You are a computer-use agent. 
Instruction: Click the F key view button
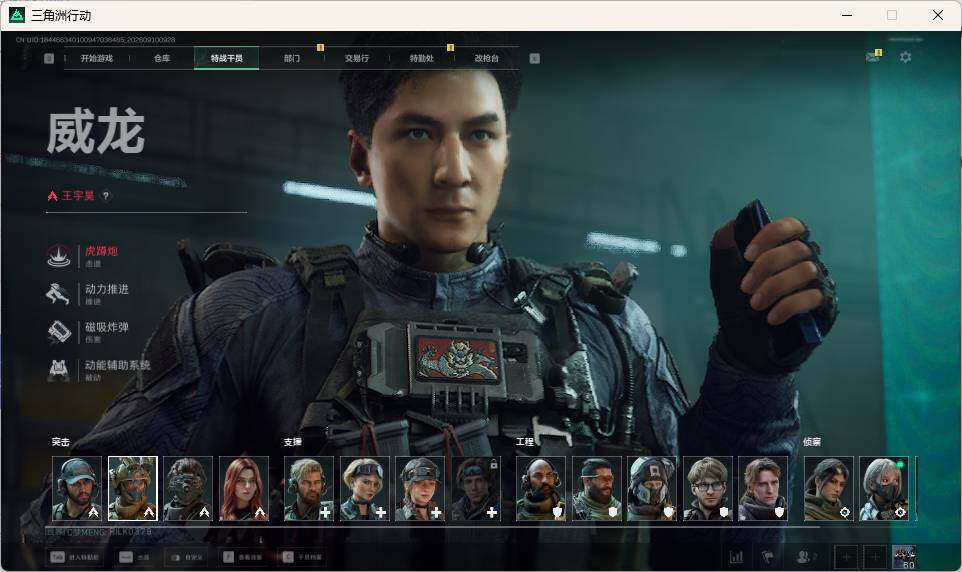click(x=242, y=557)
